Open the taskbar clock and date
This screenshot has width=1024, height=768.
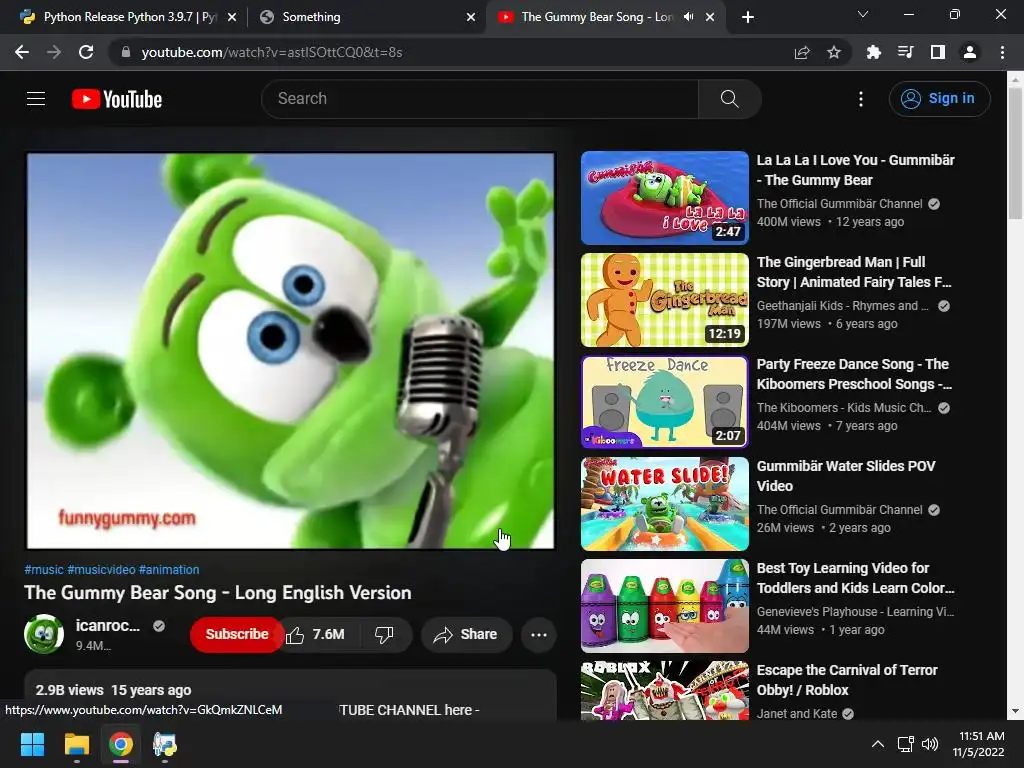978,744
